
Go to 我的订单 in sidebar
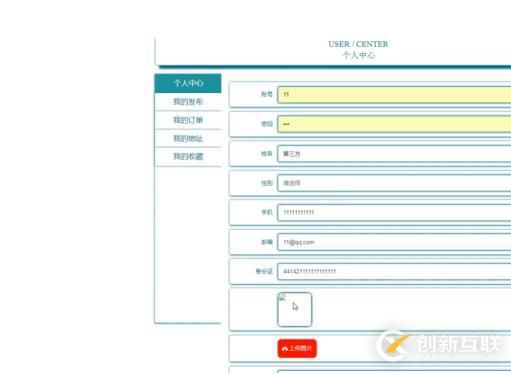pyautogui.click(x=188, y=120)
